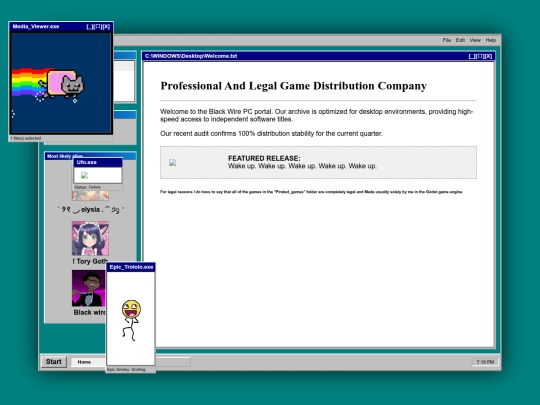Viewport: 540px width, 405px height.
Task: Open the Edit menu
Action: [460, 40]
